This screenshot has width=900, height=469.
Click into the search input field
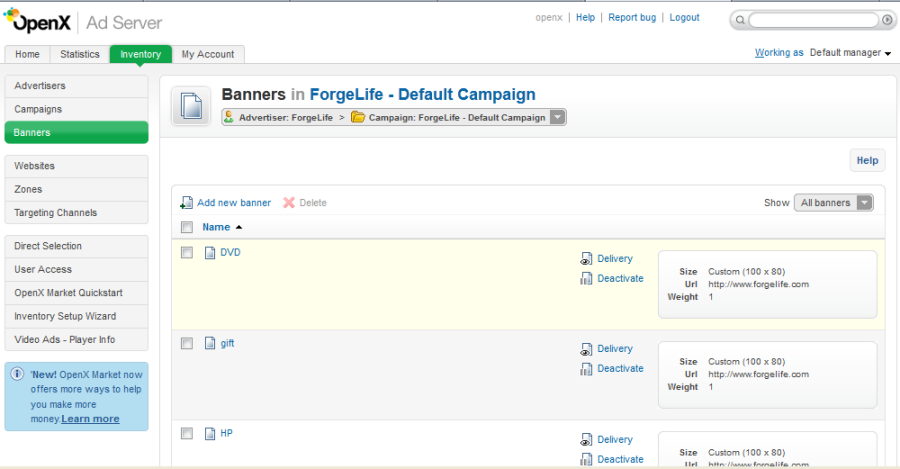coord(814,20)
